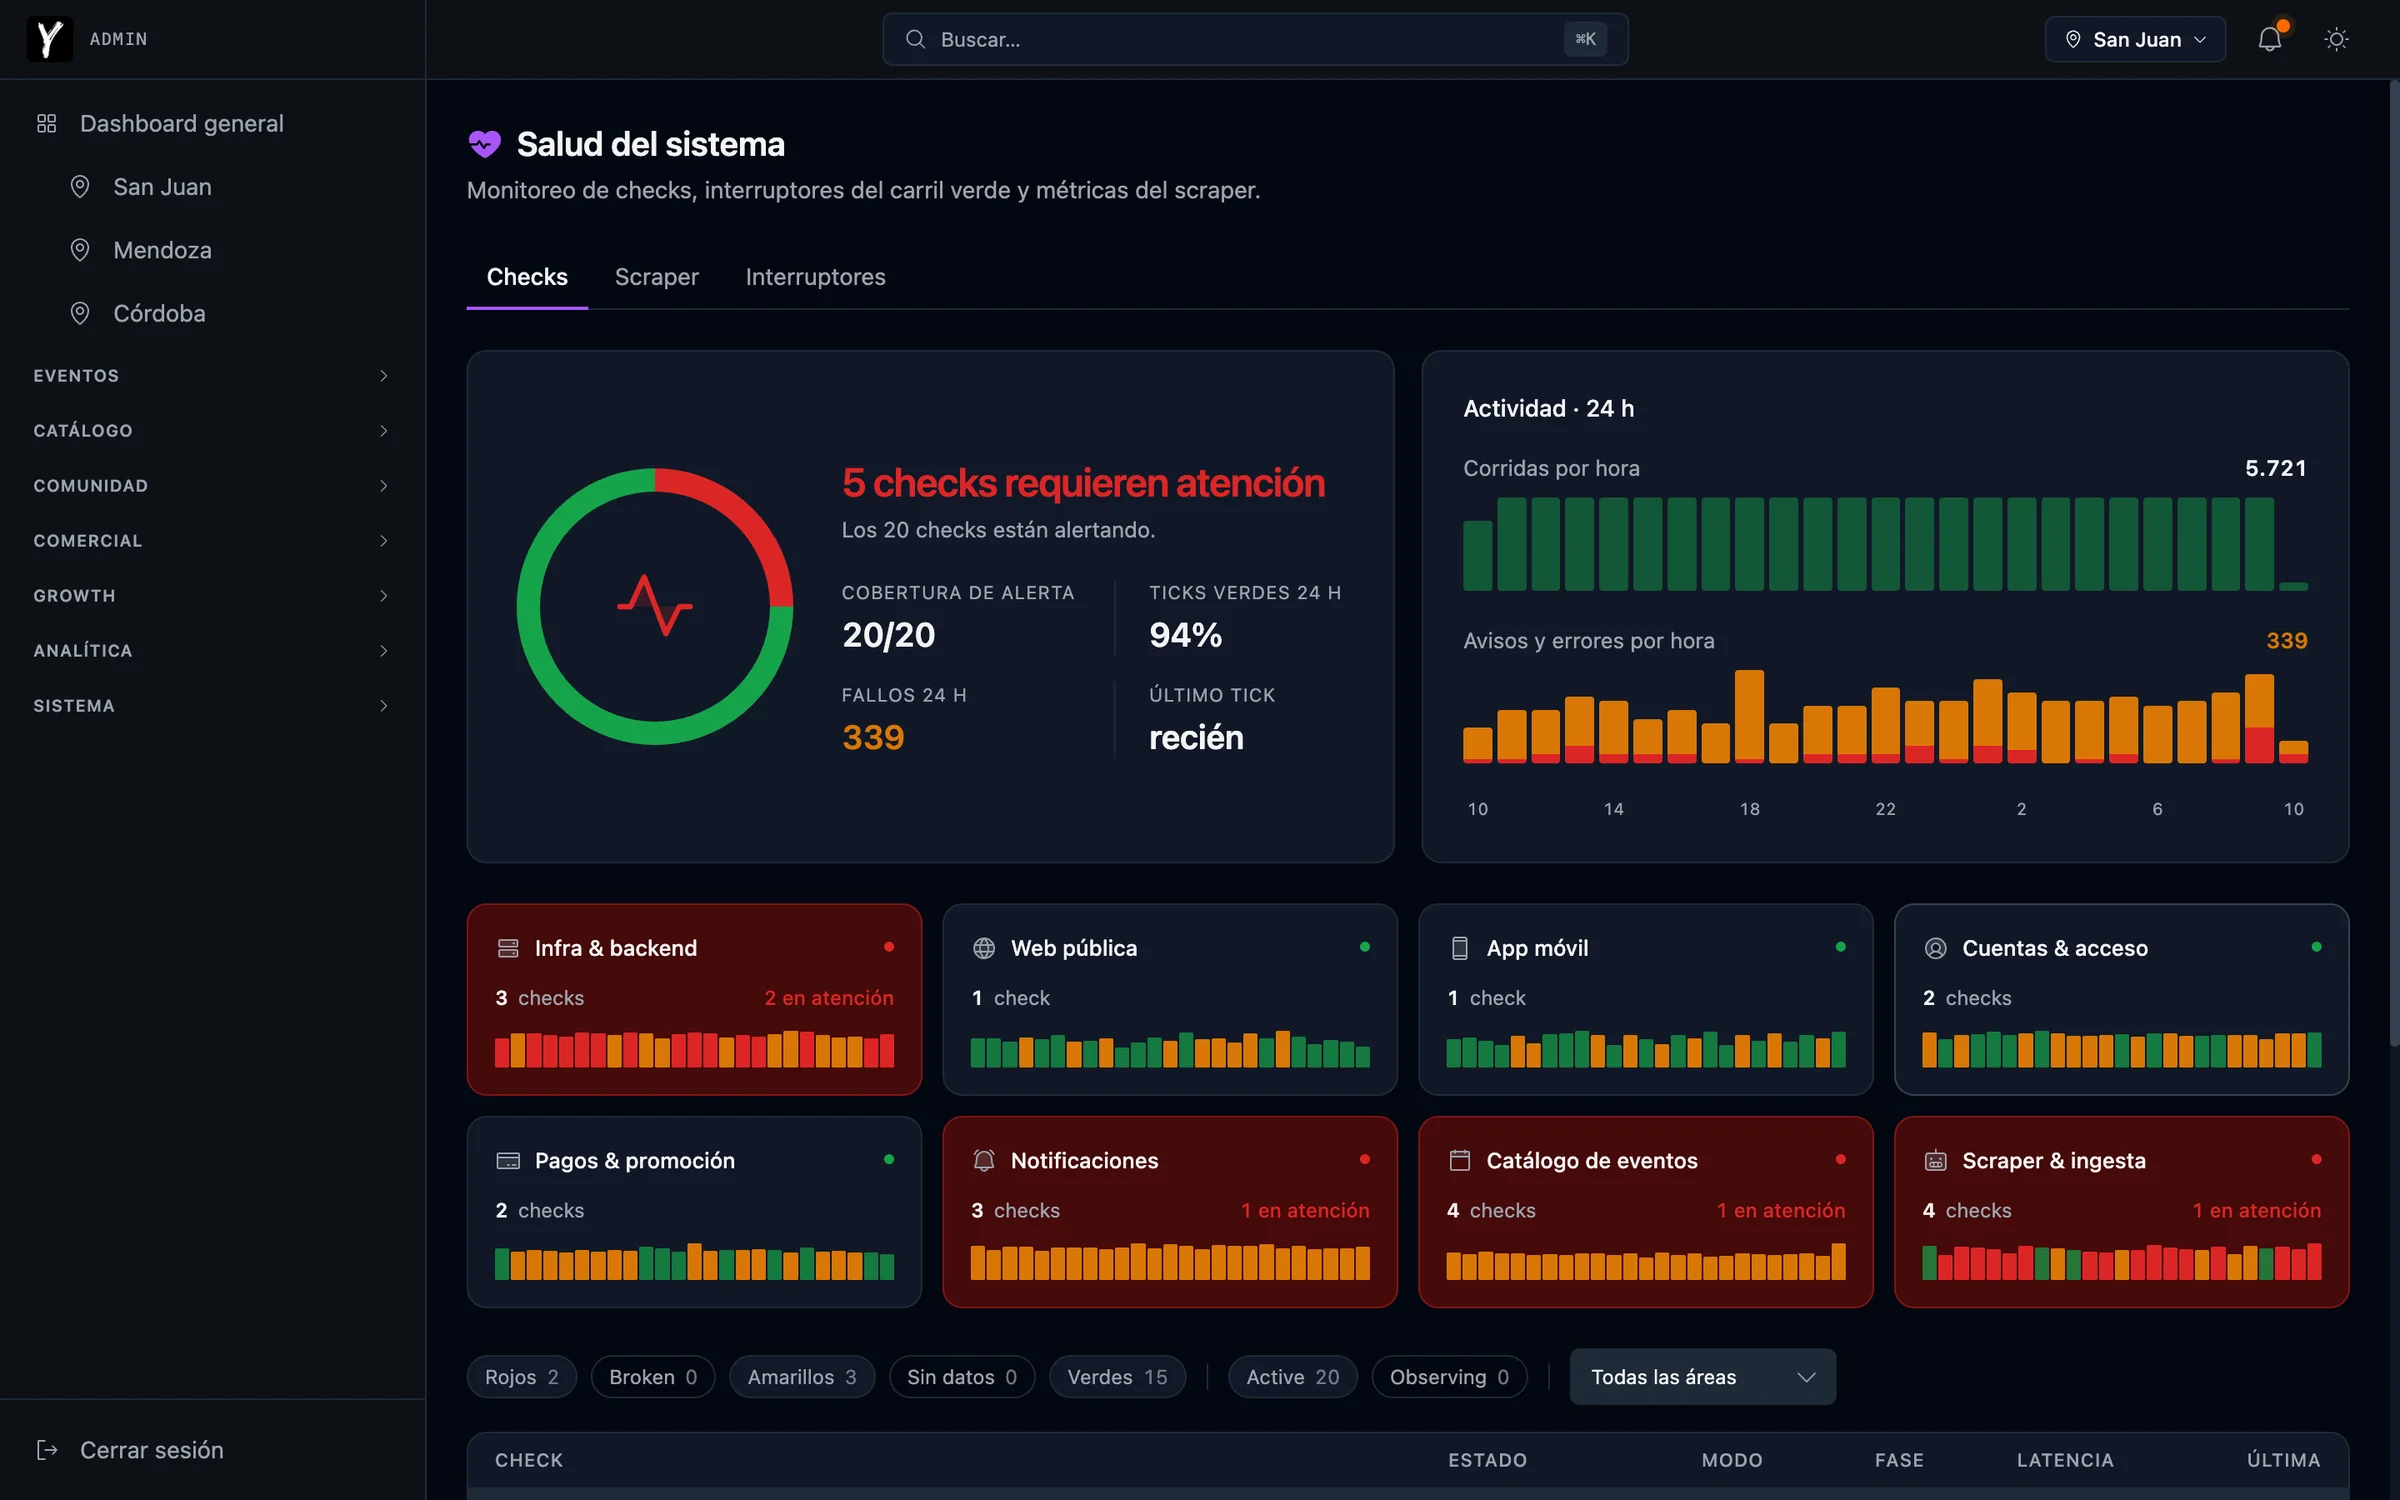The height and width of the screenshot is (1500, 2400).
Task: Click the pulse icon inside the ring chart
Action: (655, 606)
